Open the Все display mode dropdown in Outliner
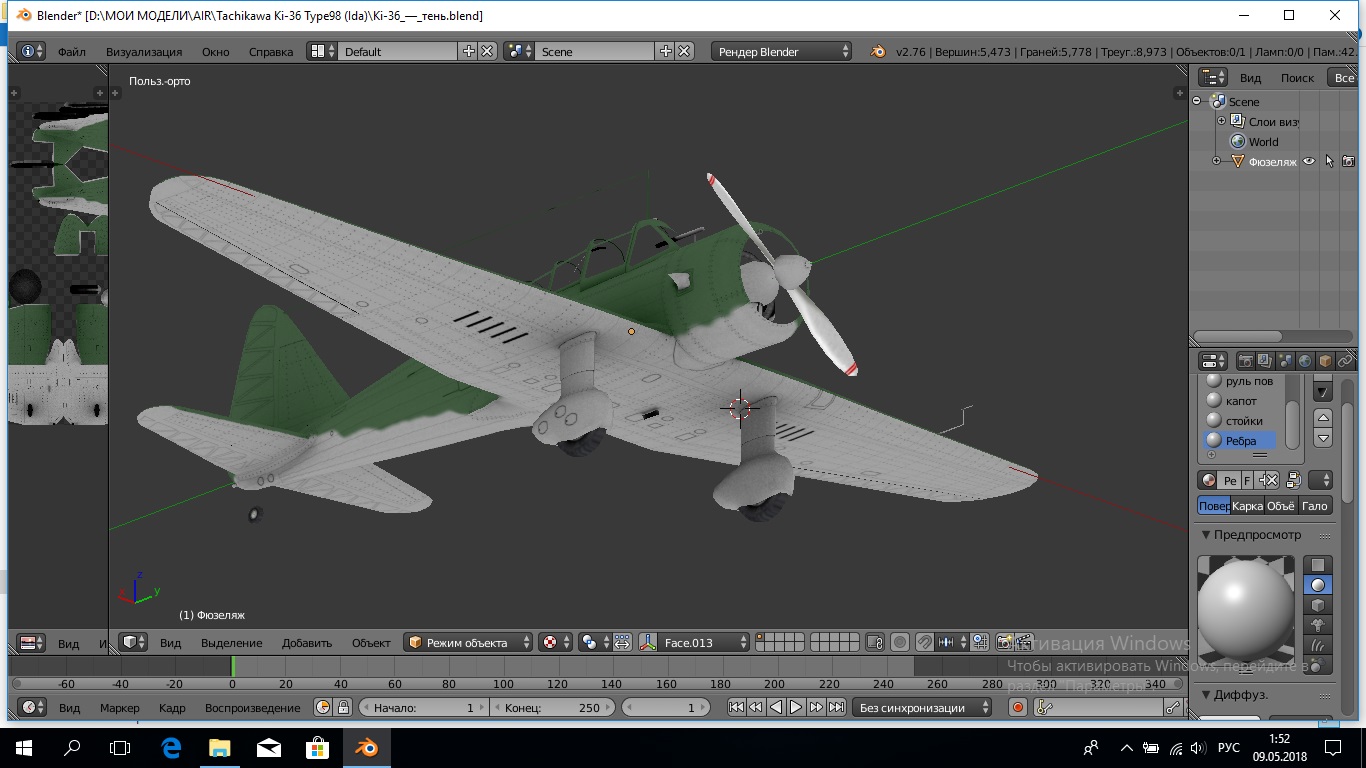The image size is (1366, 768). [1342, 77]
